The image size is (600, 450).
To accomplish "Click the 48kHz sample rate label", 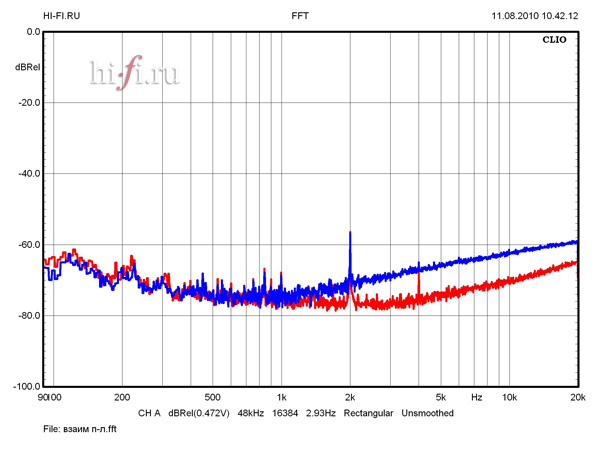I will (x=251, y=413).
